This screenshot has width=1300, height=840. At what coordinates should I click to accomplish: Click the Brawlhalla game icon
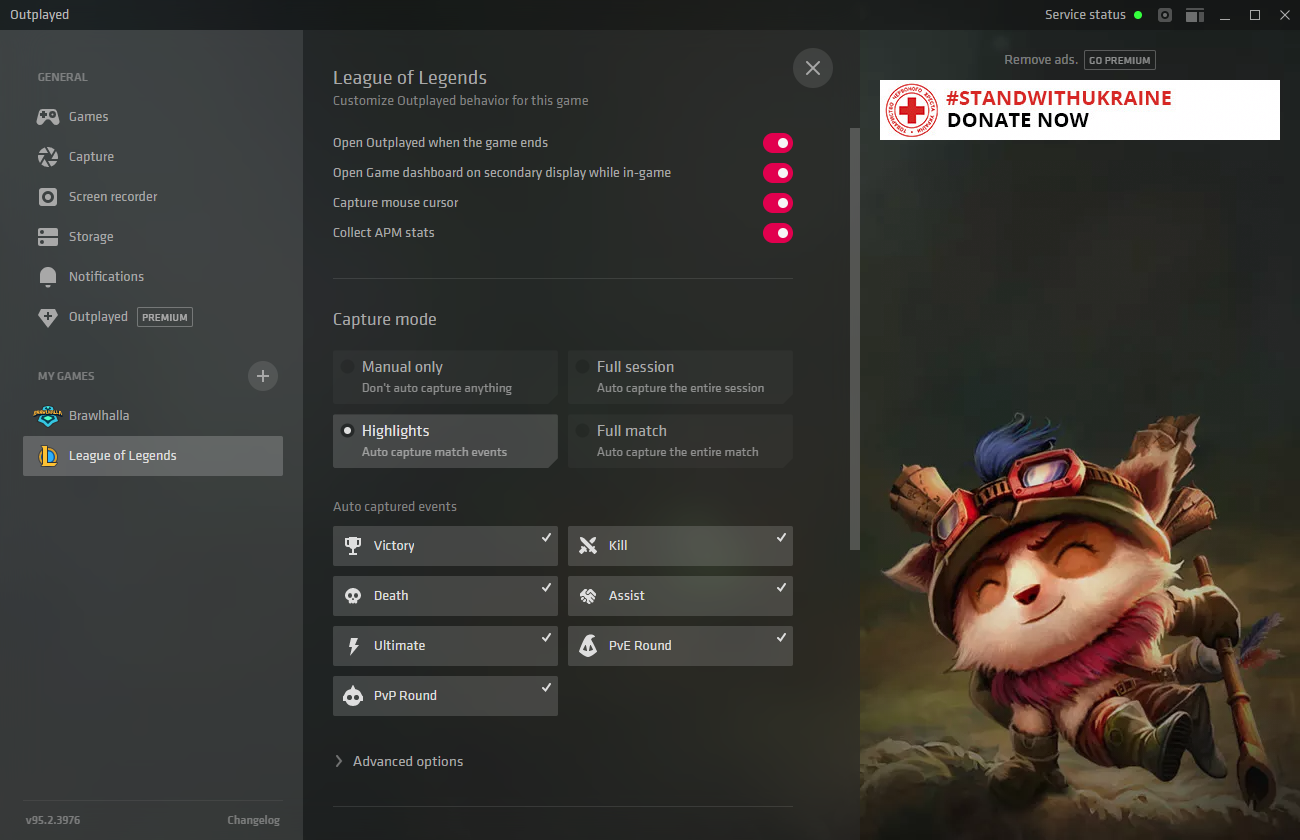click(48, 416)
